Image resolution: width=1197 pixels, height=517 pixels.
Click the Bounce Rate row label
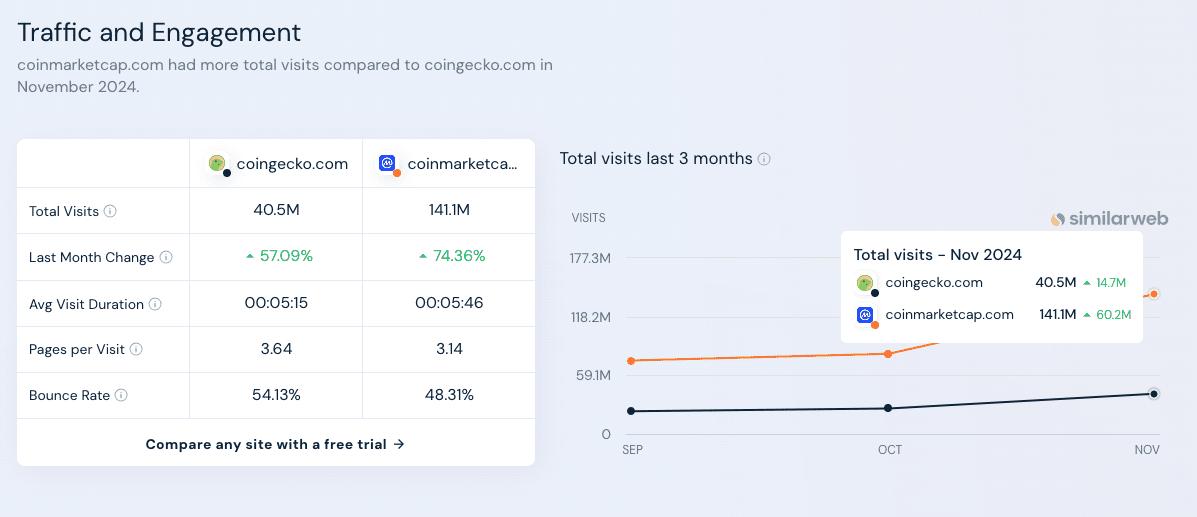tap(69, 396)
